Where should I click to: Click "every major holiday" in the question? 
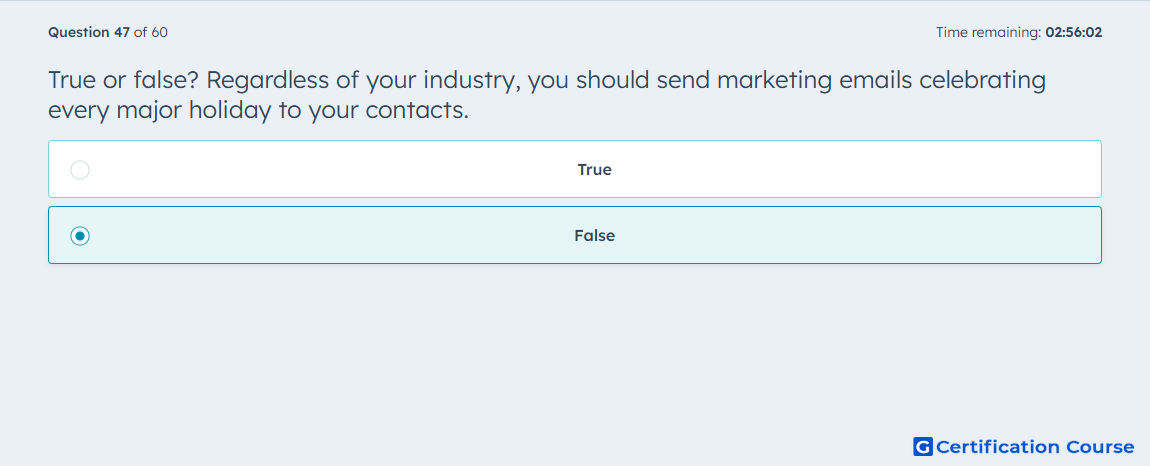pyautogui.click(x=159, y=111)
